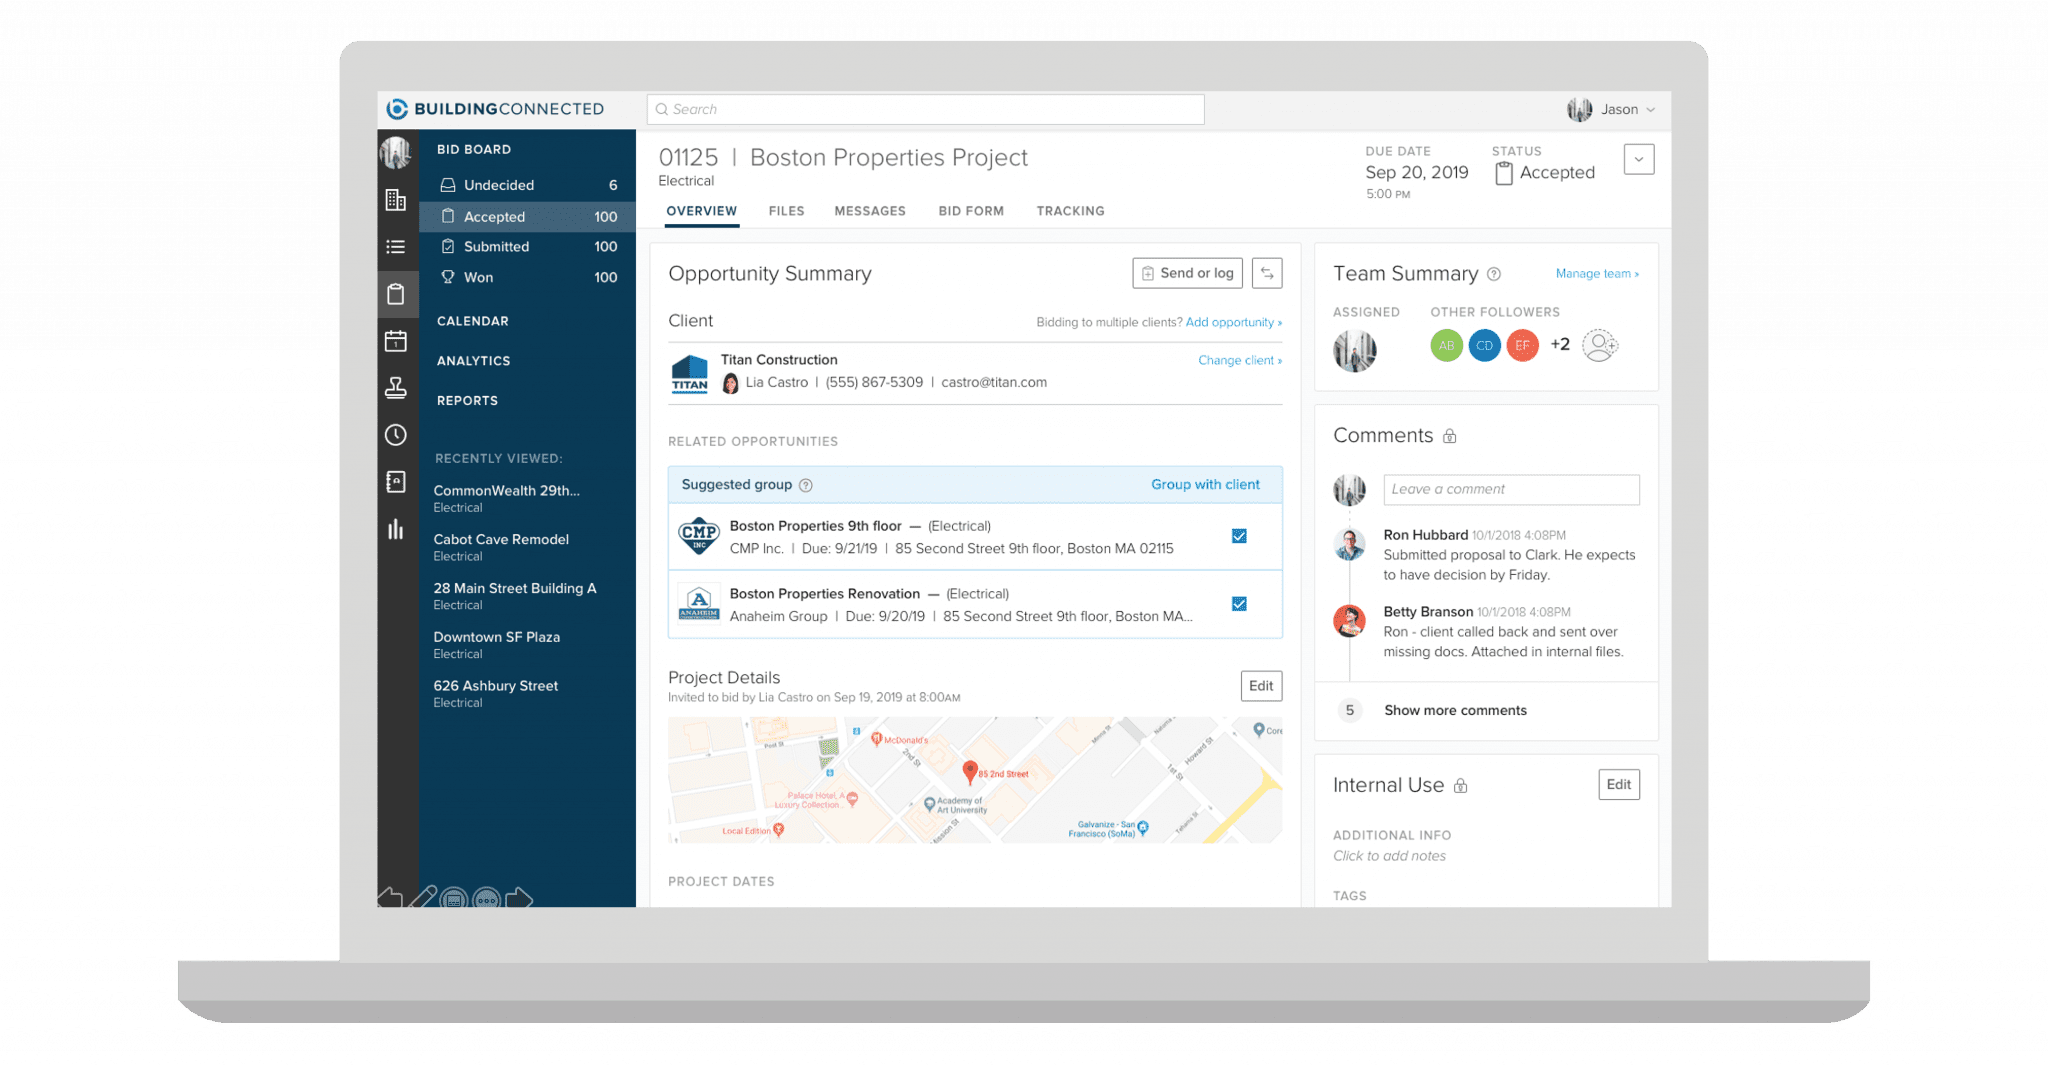Open the profile avatar at the sidebar top
2048x1067 pixels.
point(396,152)
